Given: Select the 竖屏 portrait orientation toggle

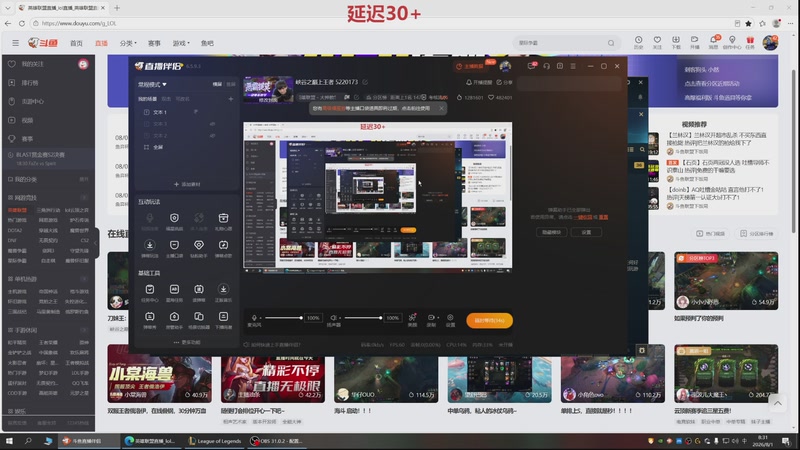Looking at the screenshot, I should click(x=231, y=84).
